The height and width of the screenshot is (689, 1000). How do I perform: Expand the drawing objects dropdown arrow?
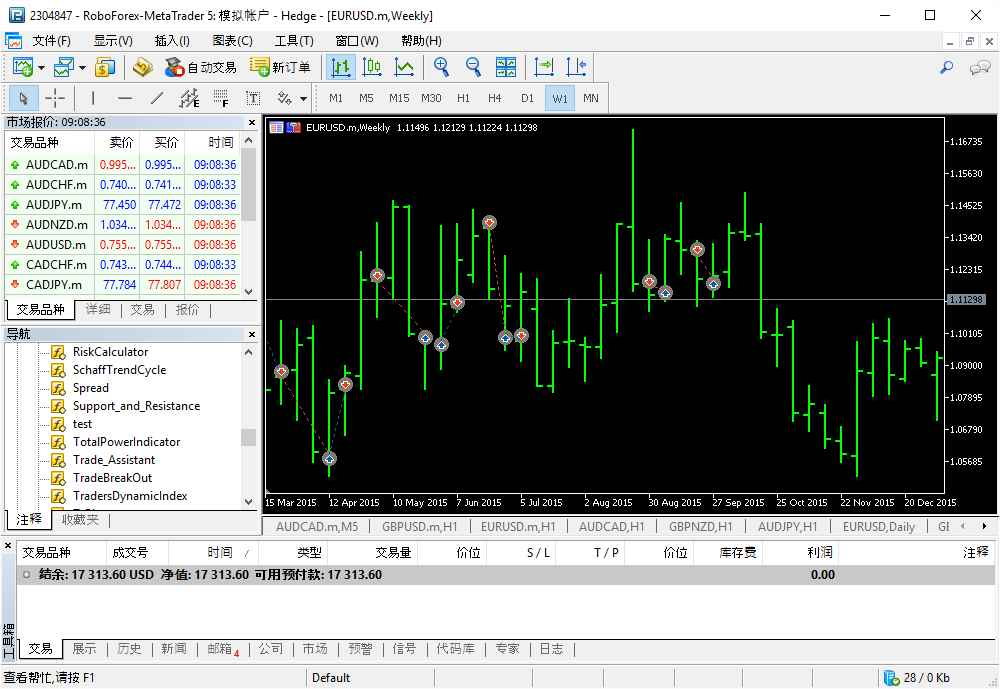(304, 98)
